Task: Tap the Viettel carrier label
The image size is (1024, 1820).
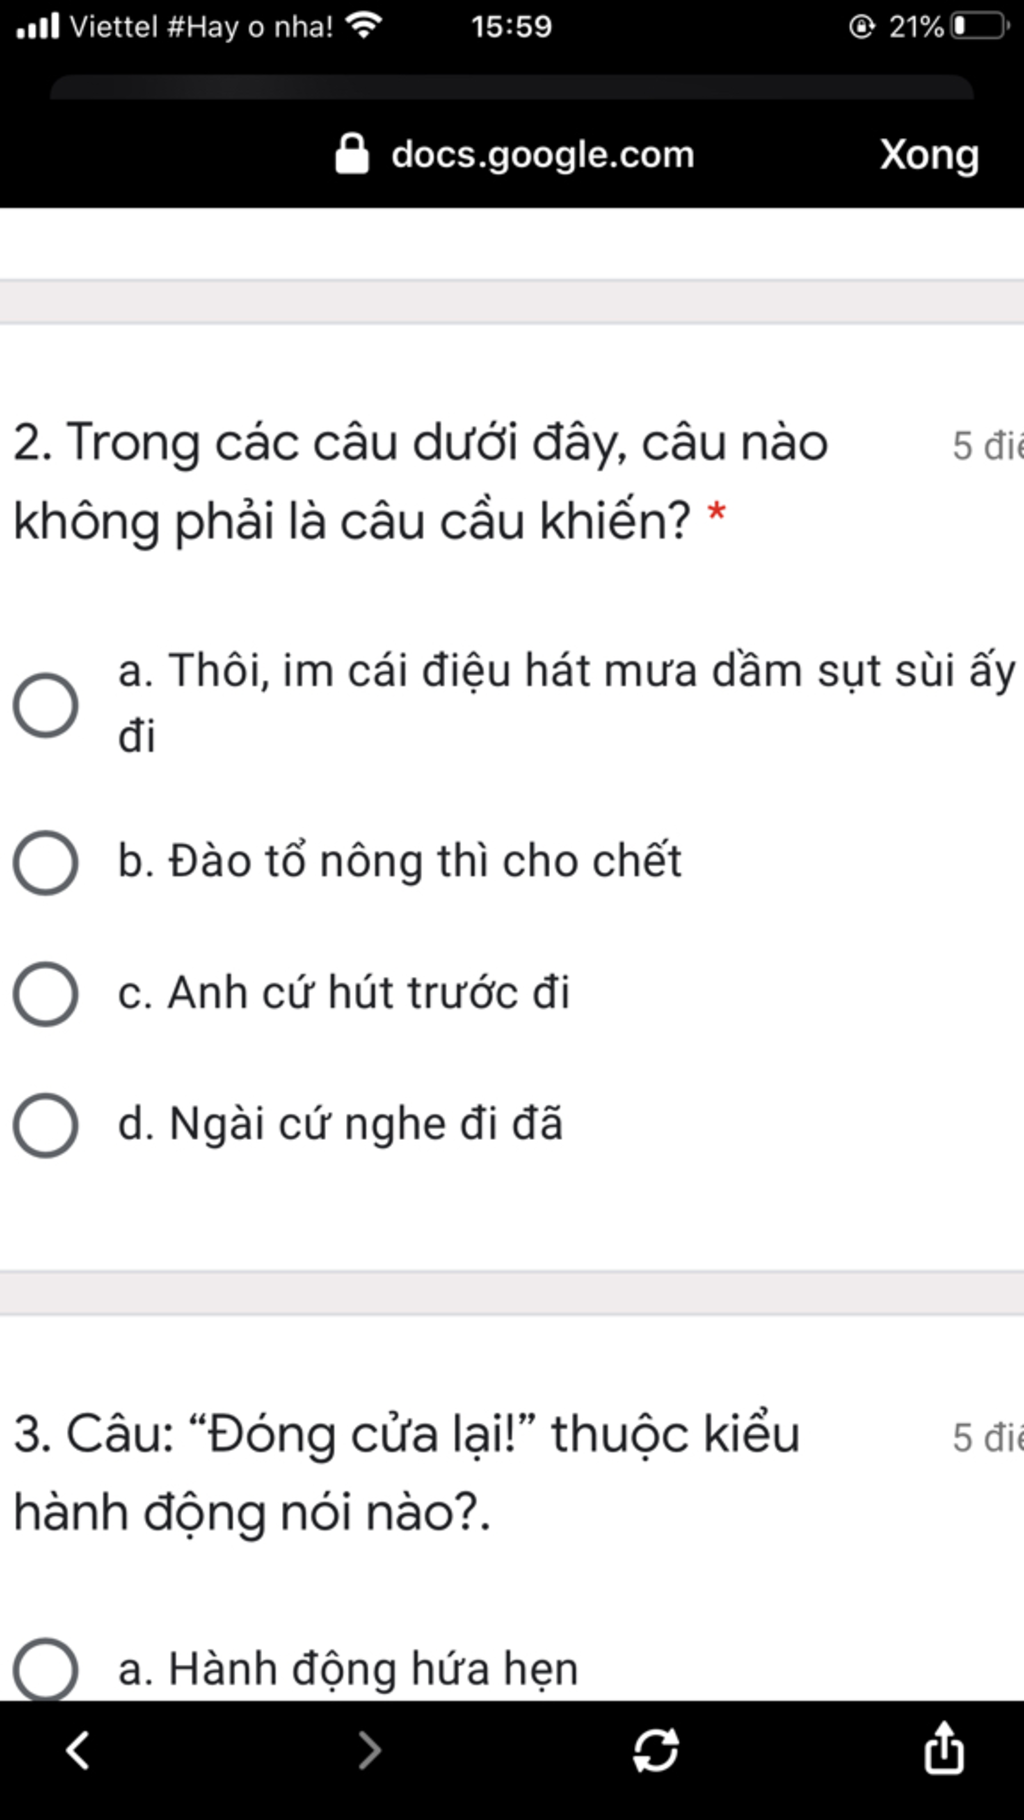Action: click(x=200, y=26)
